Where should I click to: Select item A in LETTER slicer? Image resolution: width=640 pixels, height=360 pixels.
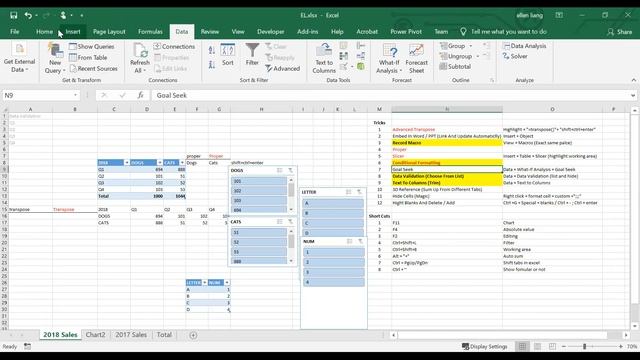pos(333,203)
